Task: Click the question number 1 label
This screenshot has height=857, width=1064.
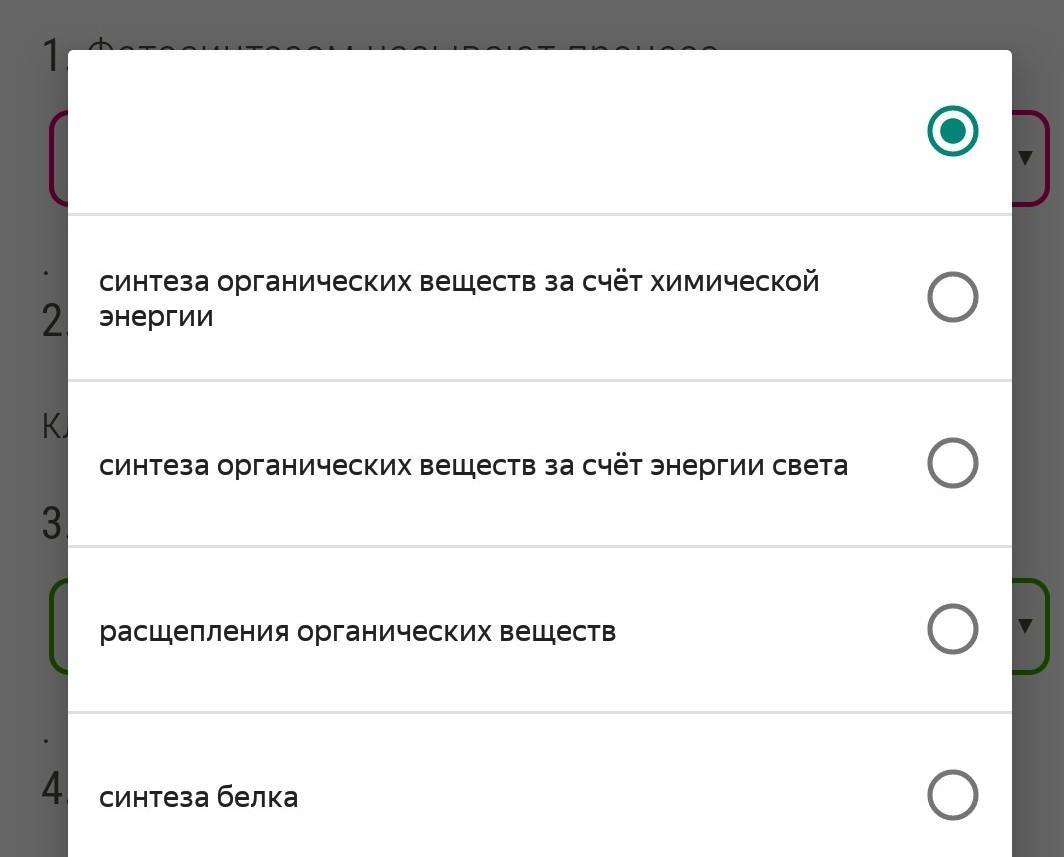Action: [54, 55]
